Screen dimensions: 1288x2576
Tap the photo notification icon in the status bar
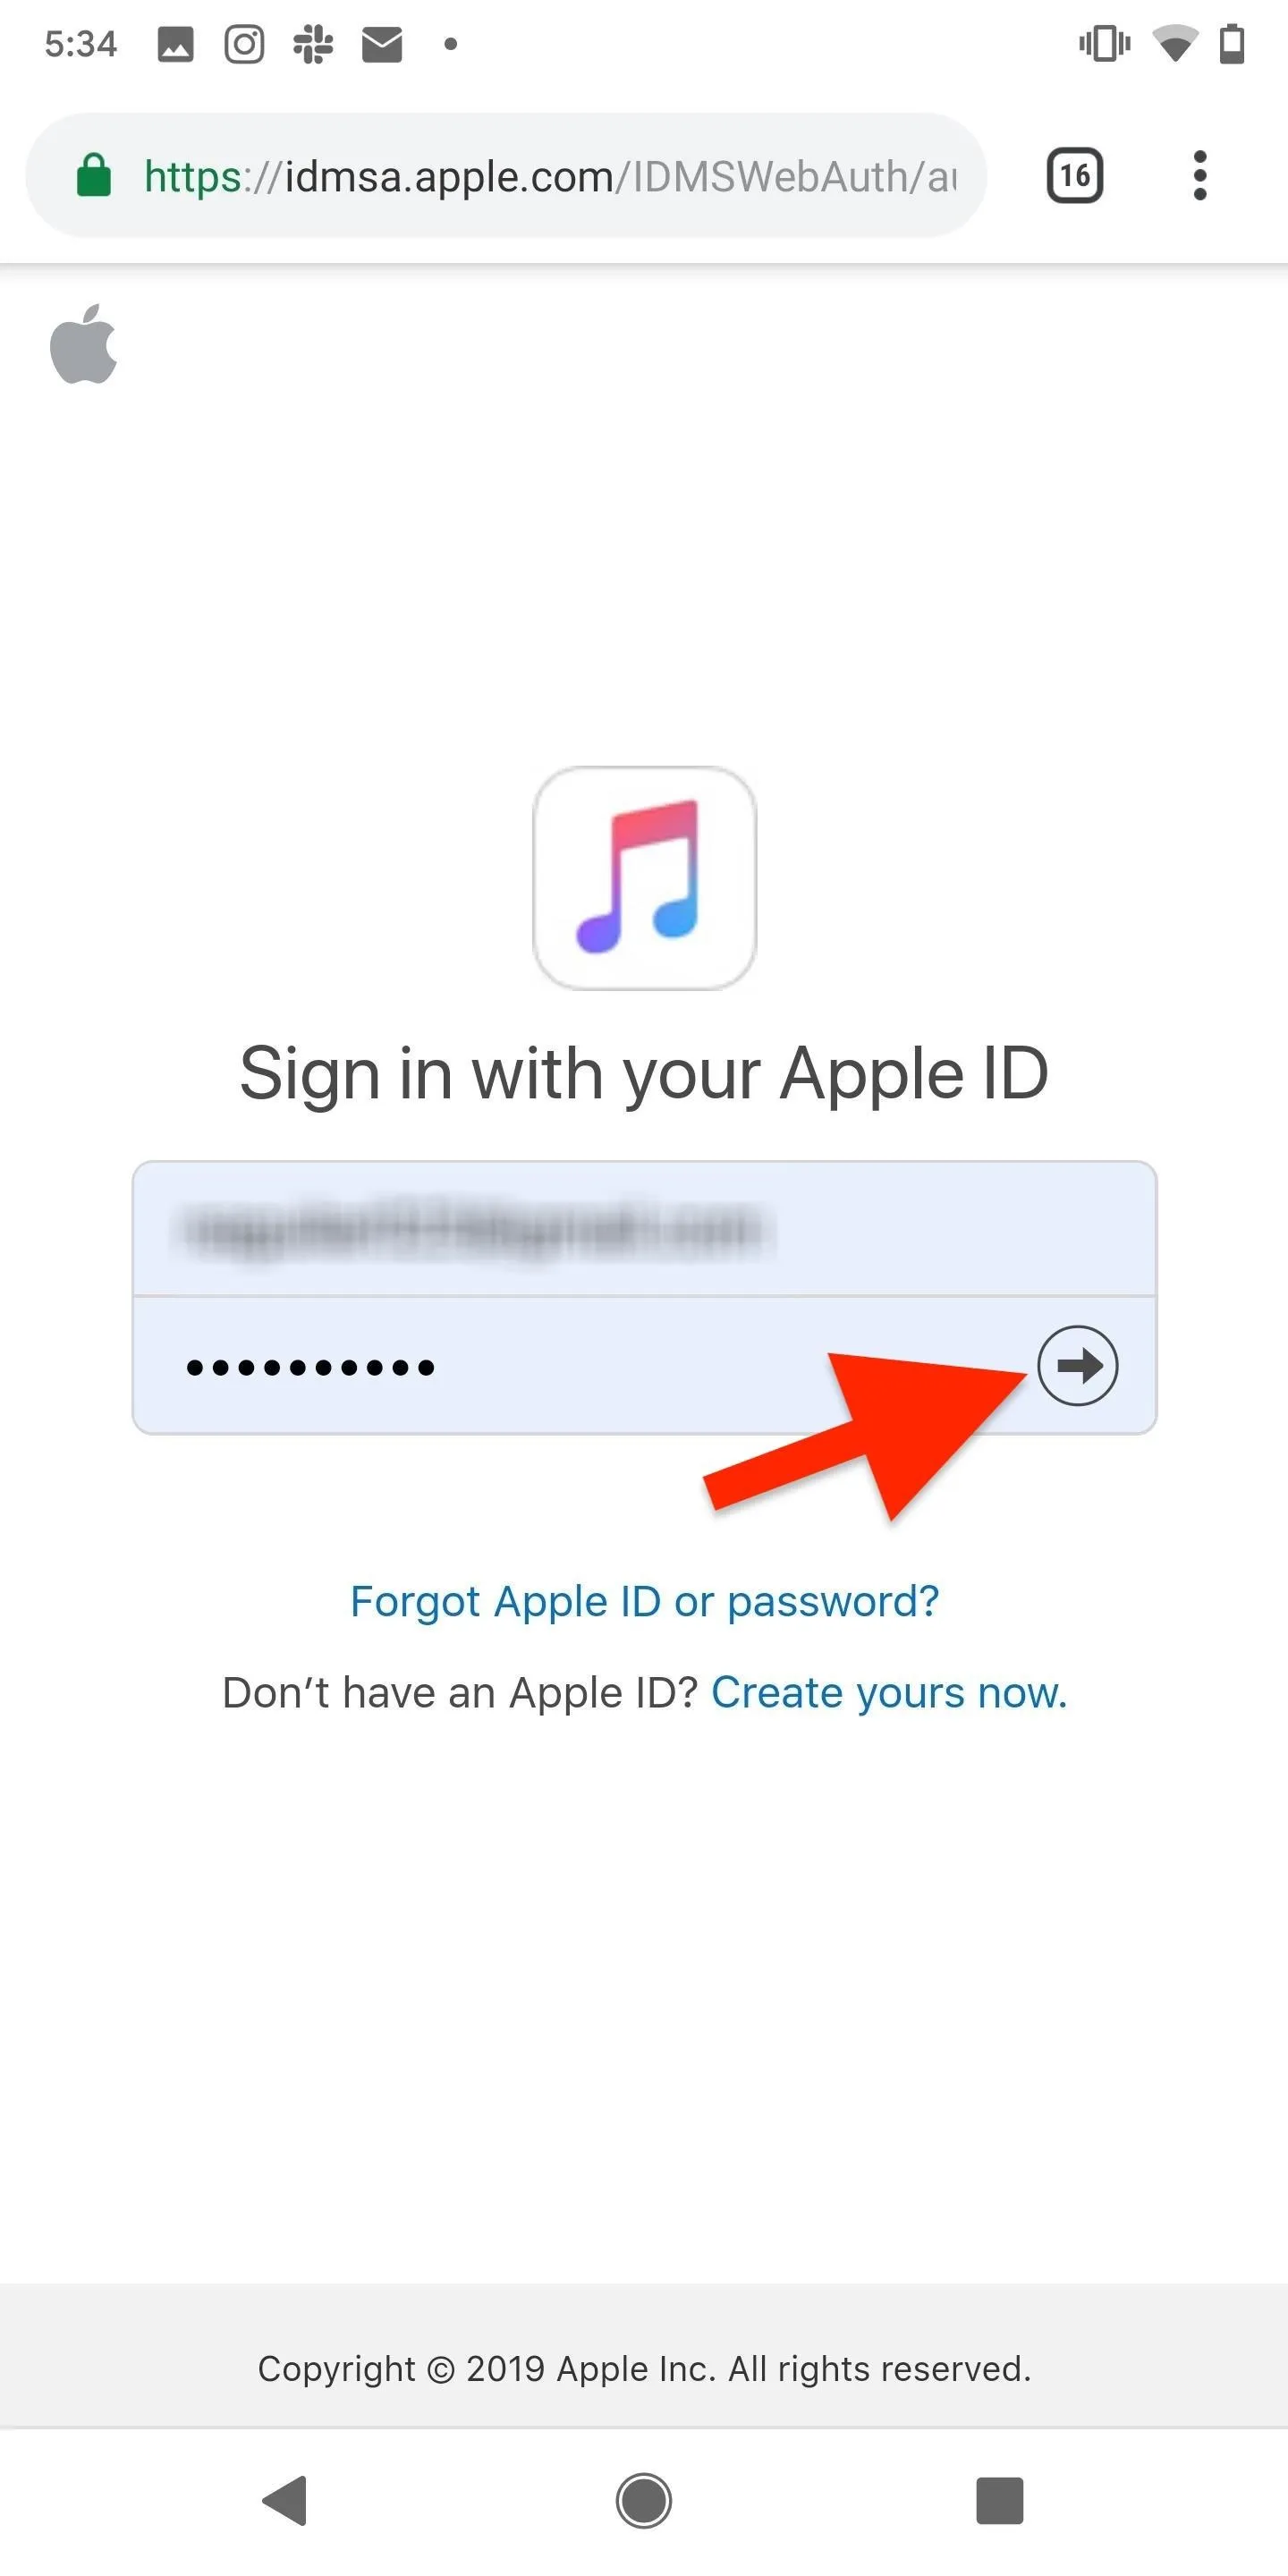(175, 44)
